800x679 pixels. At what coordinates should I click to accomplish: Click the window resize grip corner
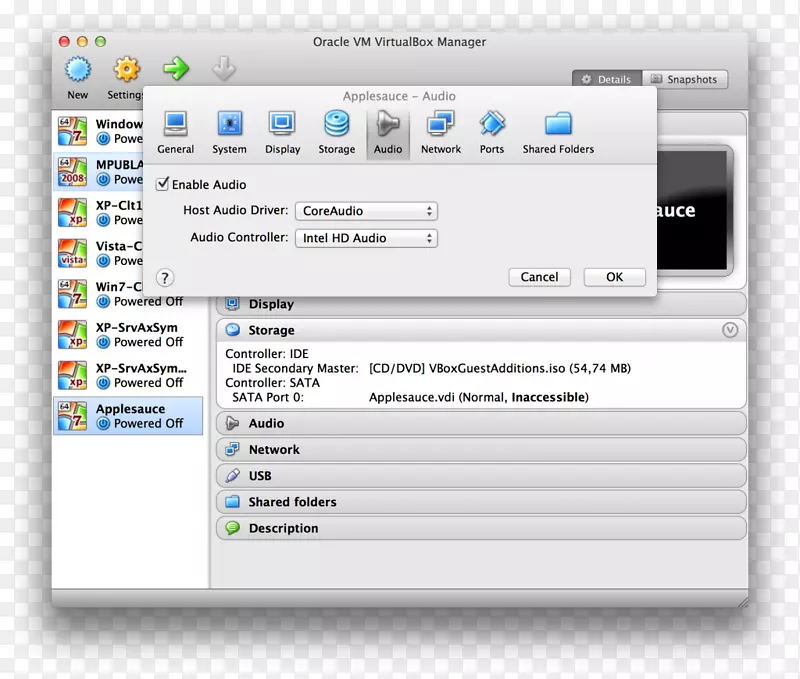pos(742,602)
